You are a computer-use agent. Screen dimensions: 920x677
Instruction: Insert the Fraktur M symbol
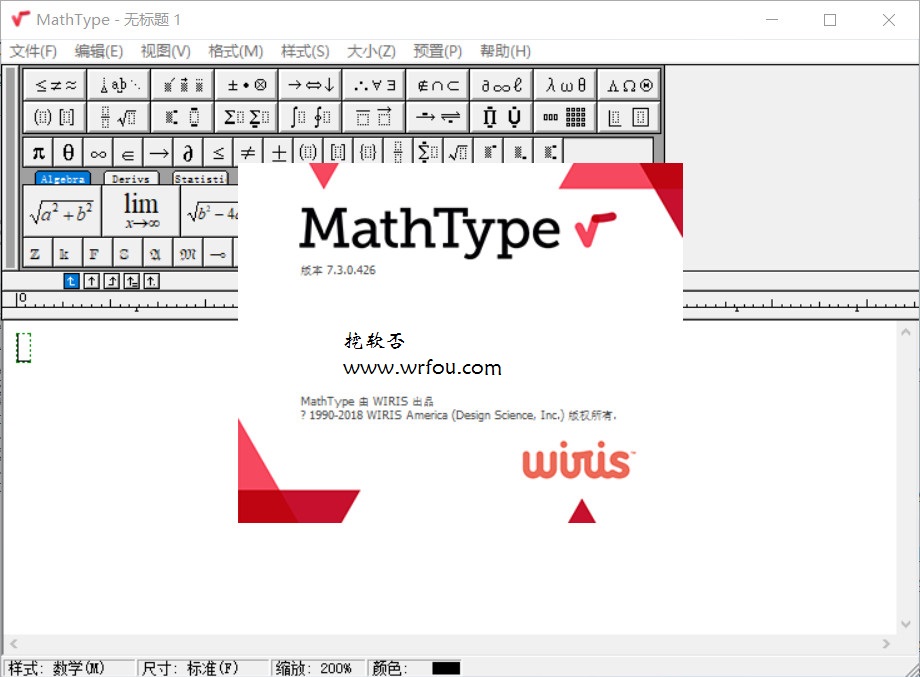point(188,253)
